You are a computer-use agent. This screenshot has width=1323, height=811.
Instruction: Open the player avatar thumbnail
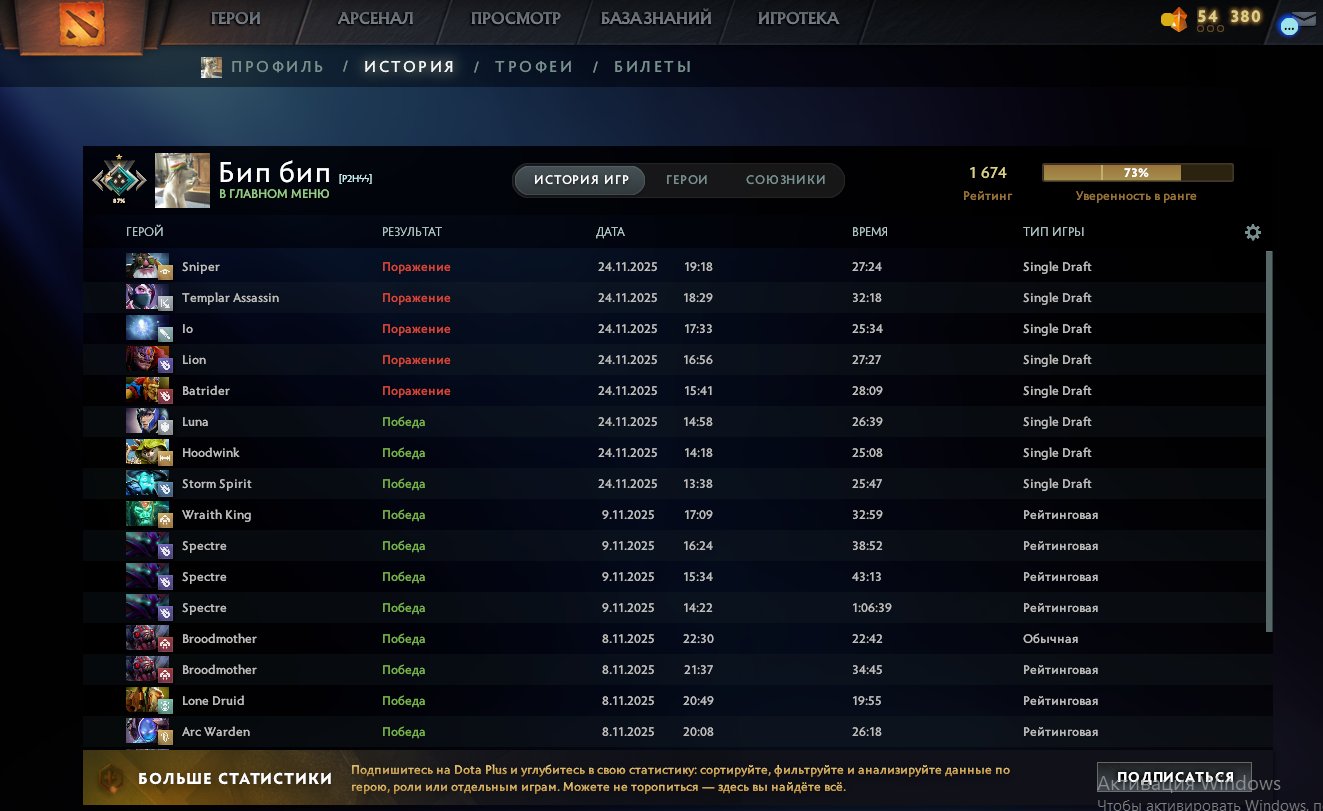pyautogui.click(x=182, y=180)
